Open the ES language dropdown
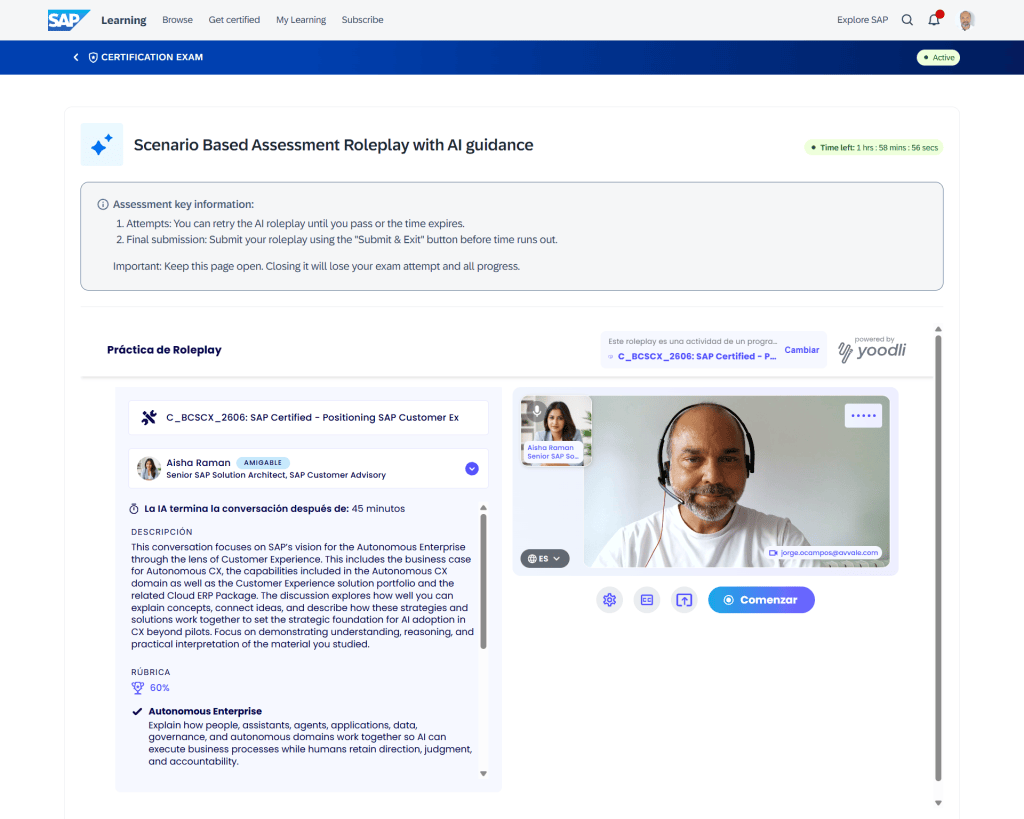The height and width of the screenshot is (819, 1024). (x=545, y=558)
